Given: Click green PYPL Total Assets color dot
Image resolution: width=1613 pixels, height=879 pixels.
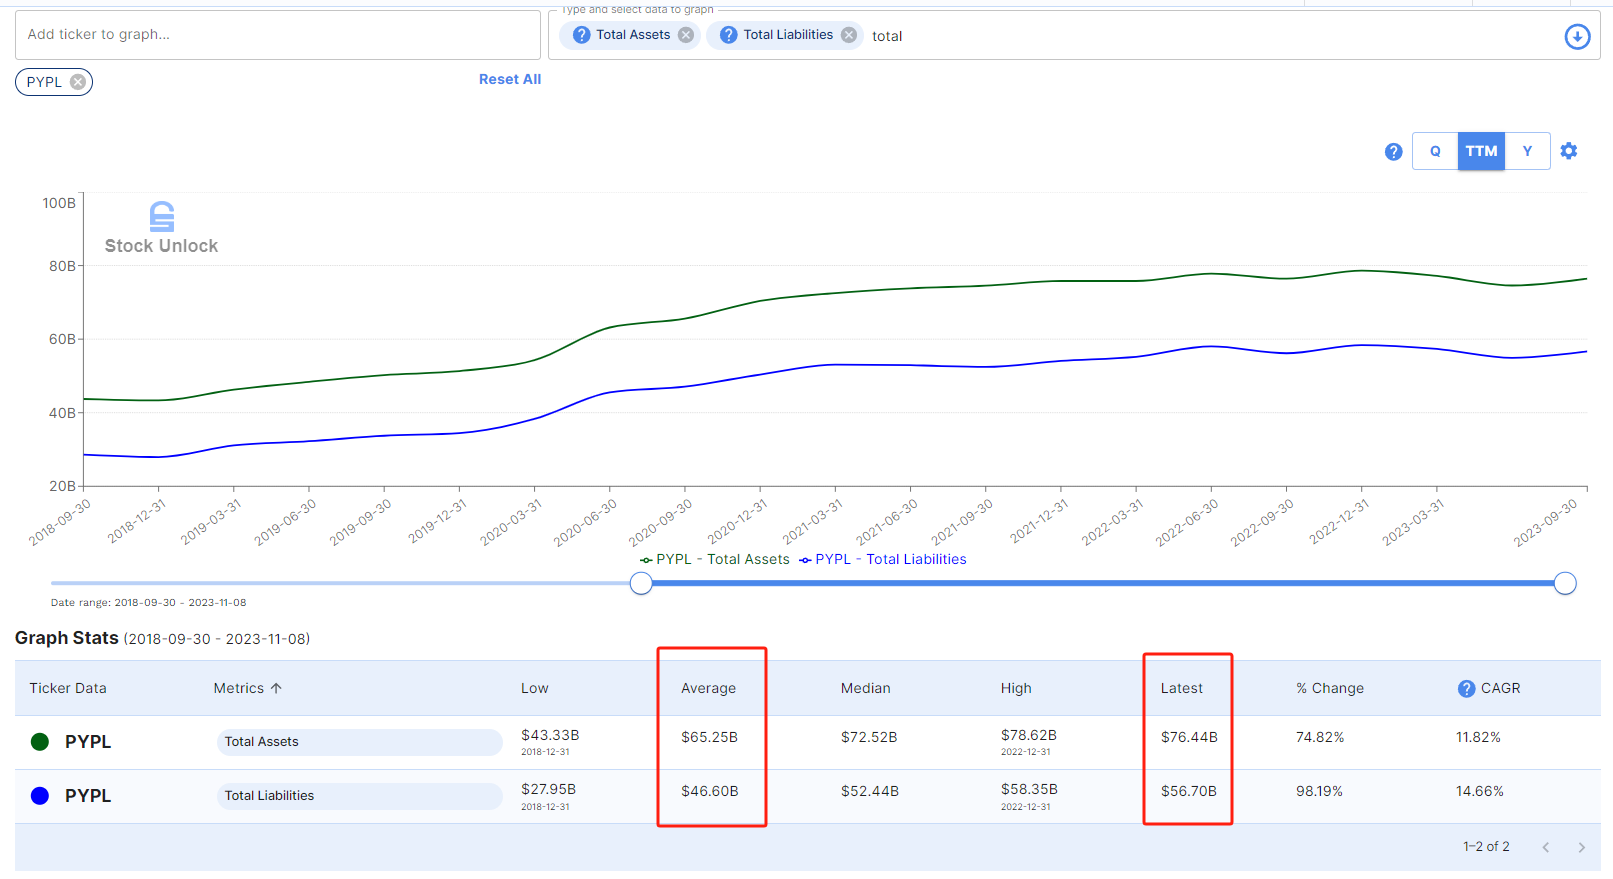Looking at the screenshot, I should point(40,742).
